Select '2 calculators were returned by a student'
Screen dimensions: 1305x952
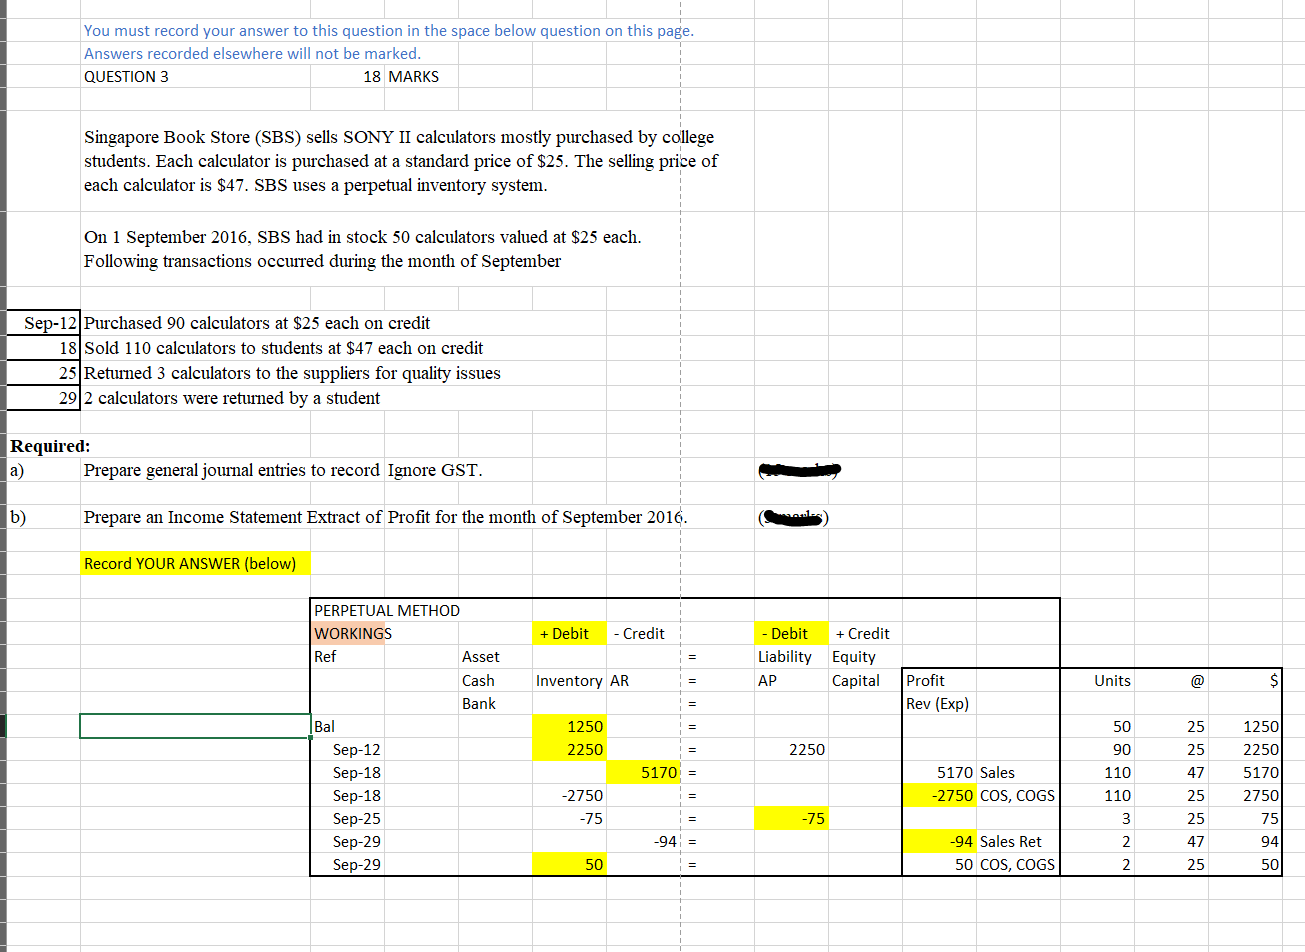(232, 398)
